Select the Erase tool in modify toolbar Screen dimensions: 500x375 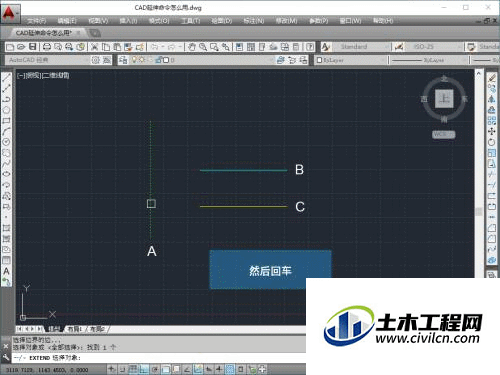(x=492, y=78)
